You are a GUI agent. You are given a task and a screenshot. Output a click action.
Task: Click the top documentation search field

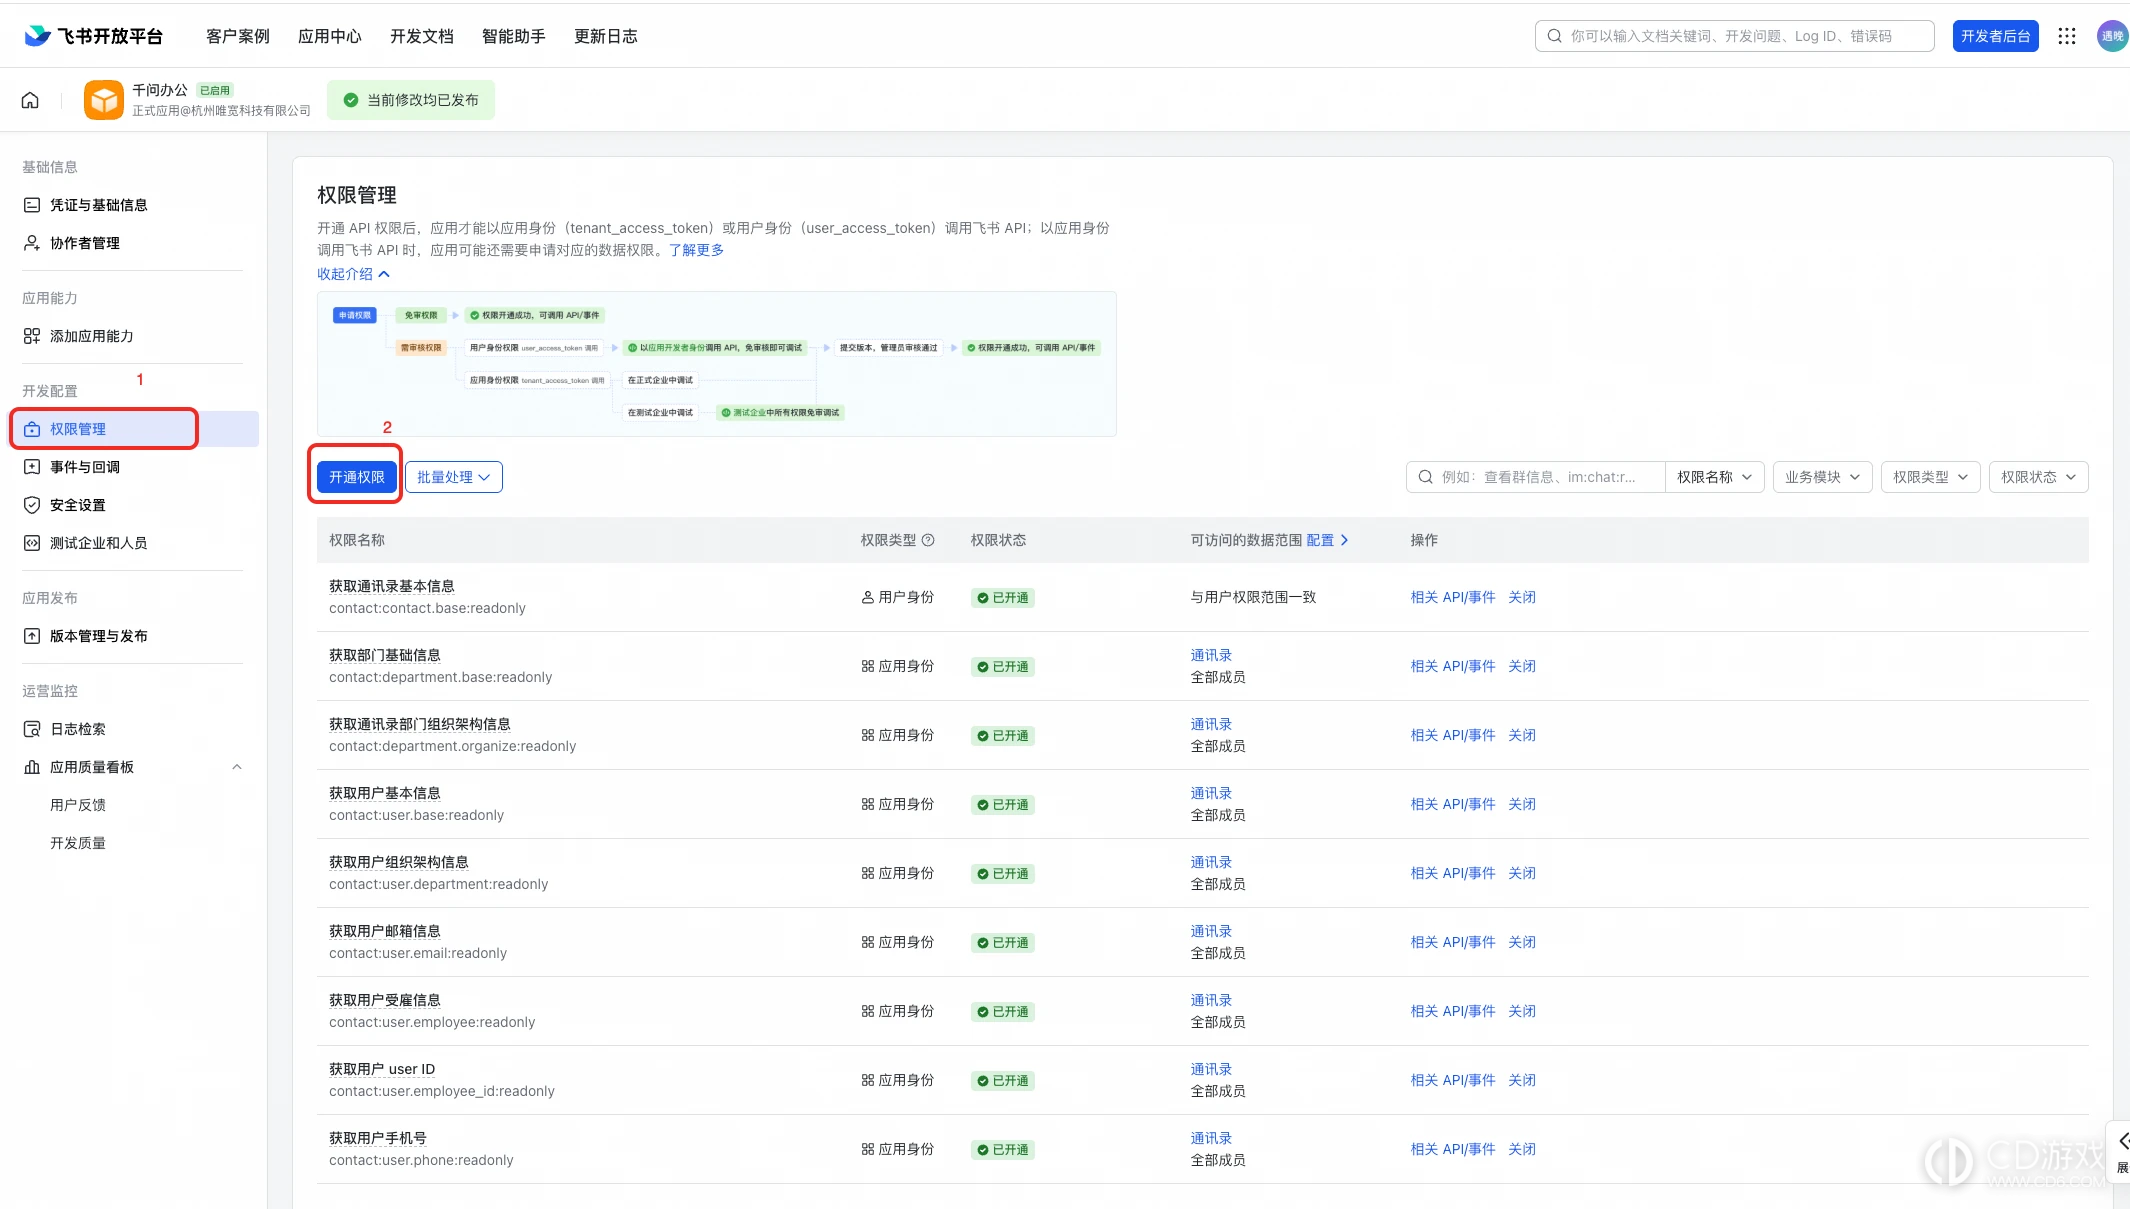click(x=1734, y=36)
